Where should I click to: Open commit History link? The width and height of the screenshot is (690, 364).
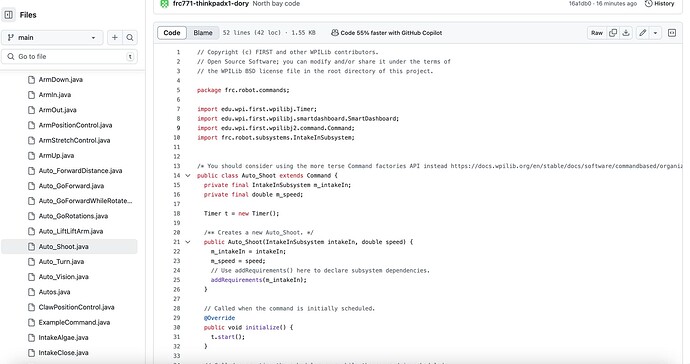[659, 4]
